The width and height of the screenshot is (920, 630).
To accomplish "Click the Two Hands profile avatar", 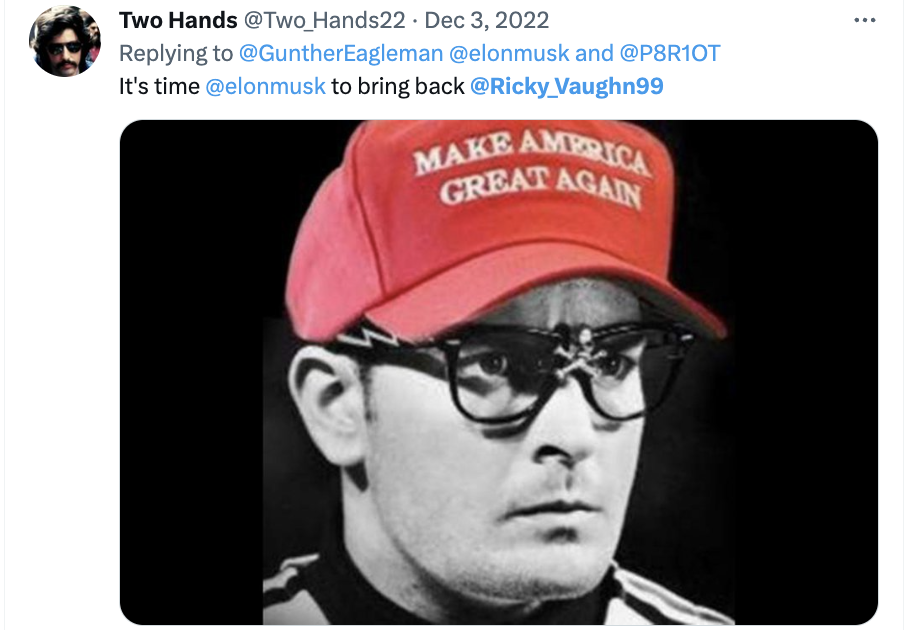I will [x=65, y=41].
